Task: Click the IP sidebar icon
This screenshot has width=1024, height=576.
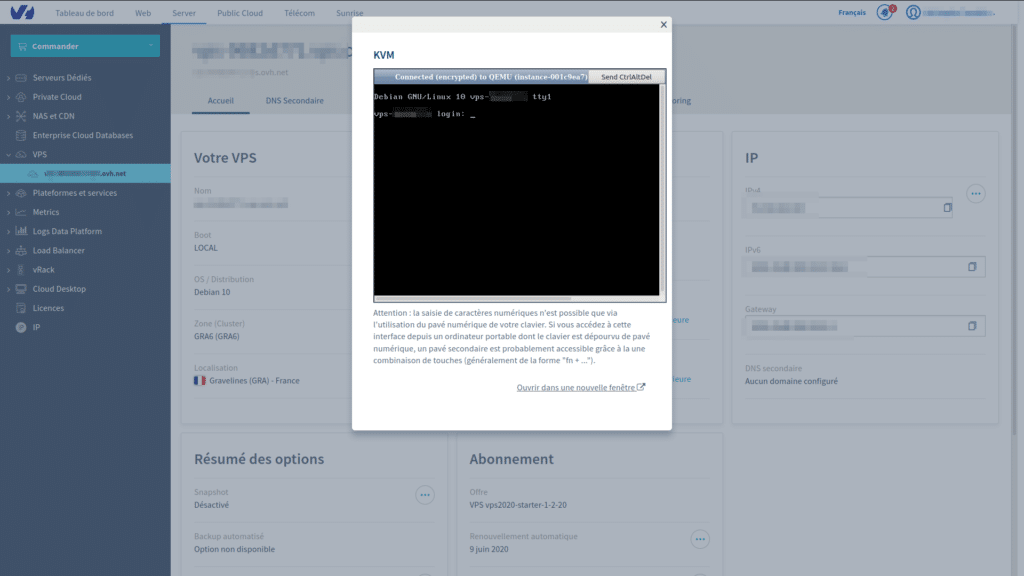Action: [21, 327]
